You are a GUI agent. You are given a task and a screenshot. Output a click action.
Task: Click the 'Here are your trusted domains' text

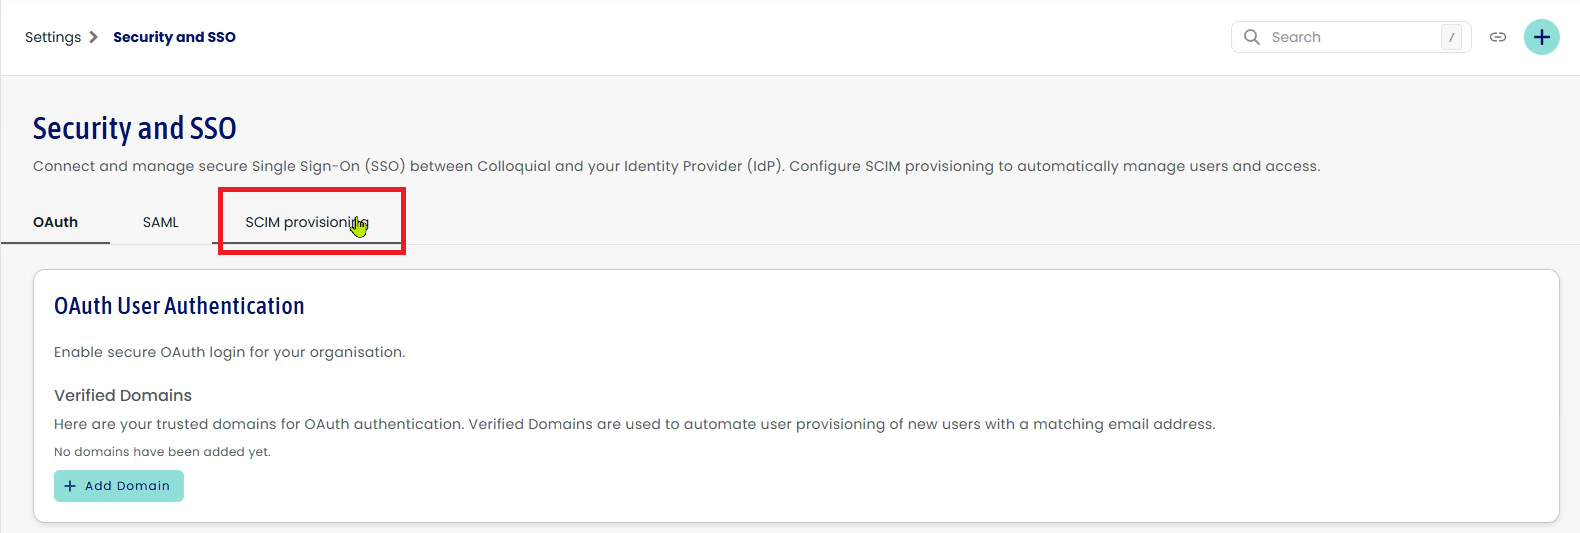coord(634,424)
